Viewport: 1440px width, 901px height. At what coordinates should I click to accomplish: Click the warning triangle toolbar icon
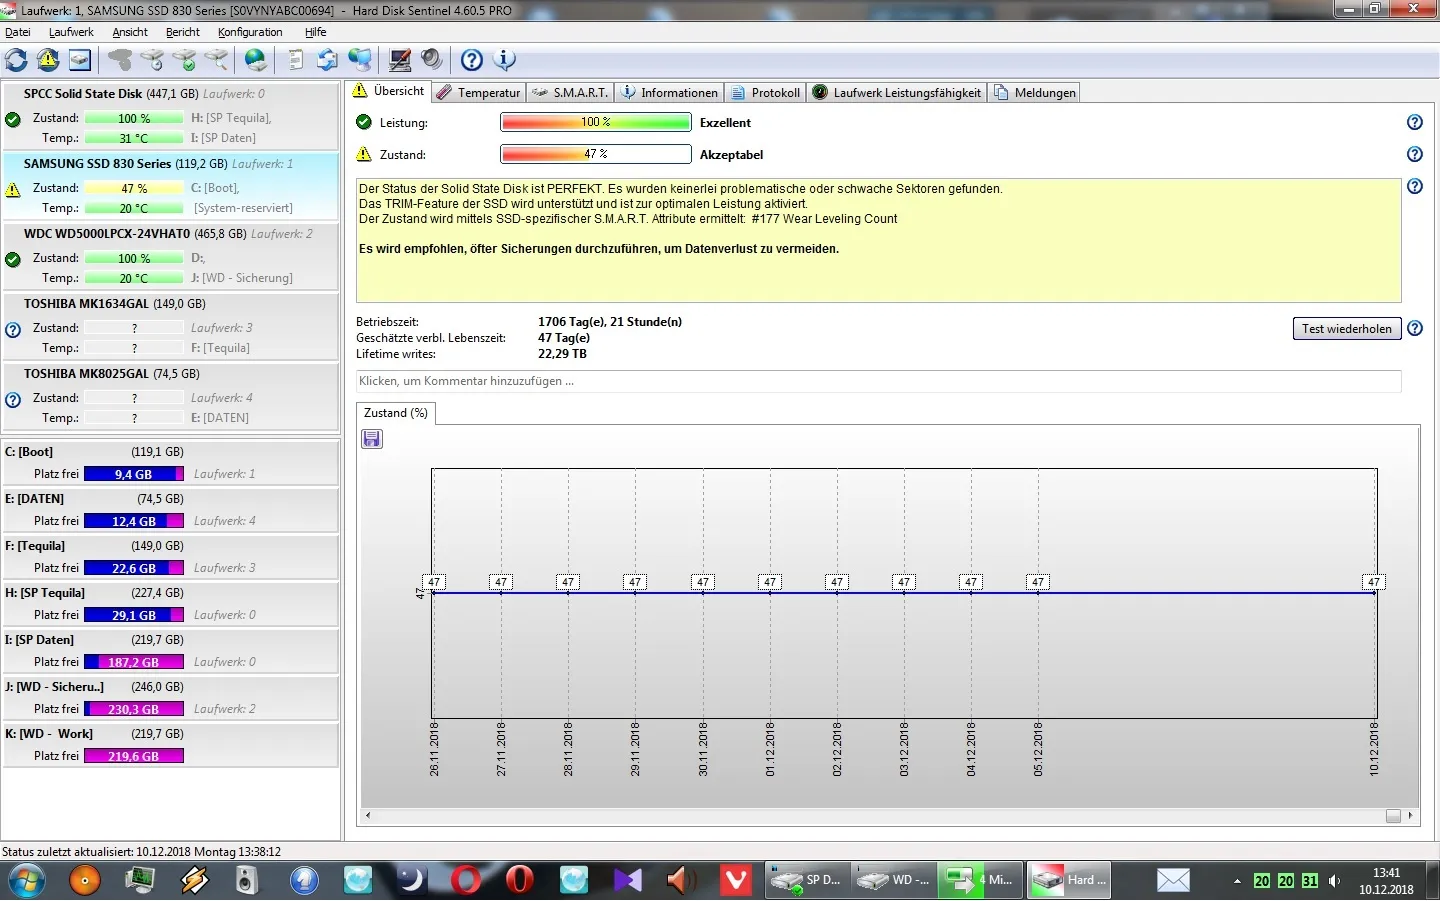coord(48,60)
